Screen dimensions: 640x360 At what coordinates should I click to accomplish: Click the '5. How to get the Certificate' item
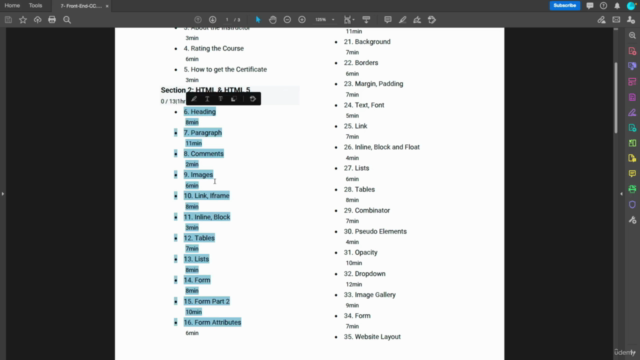click(225, 69)
